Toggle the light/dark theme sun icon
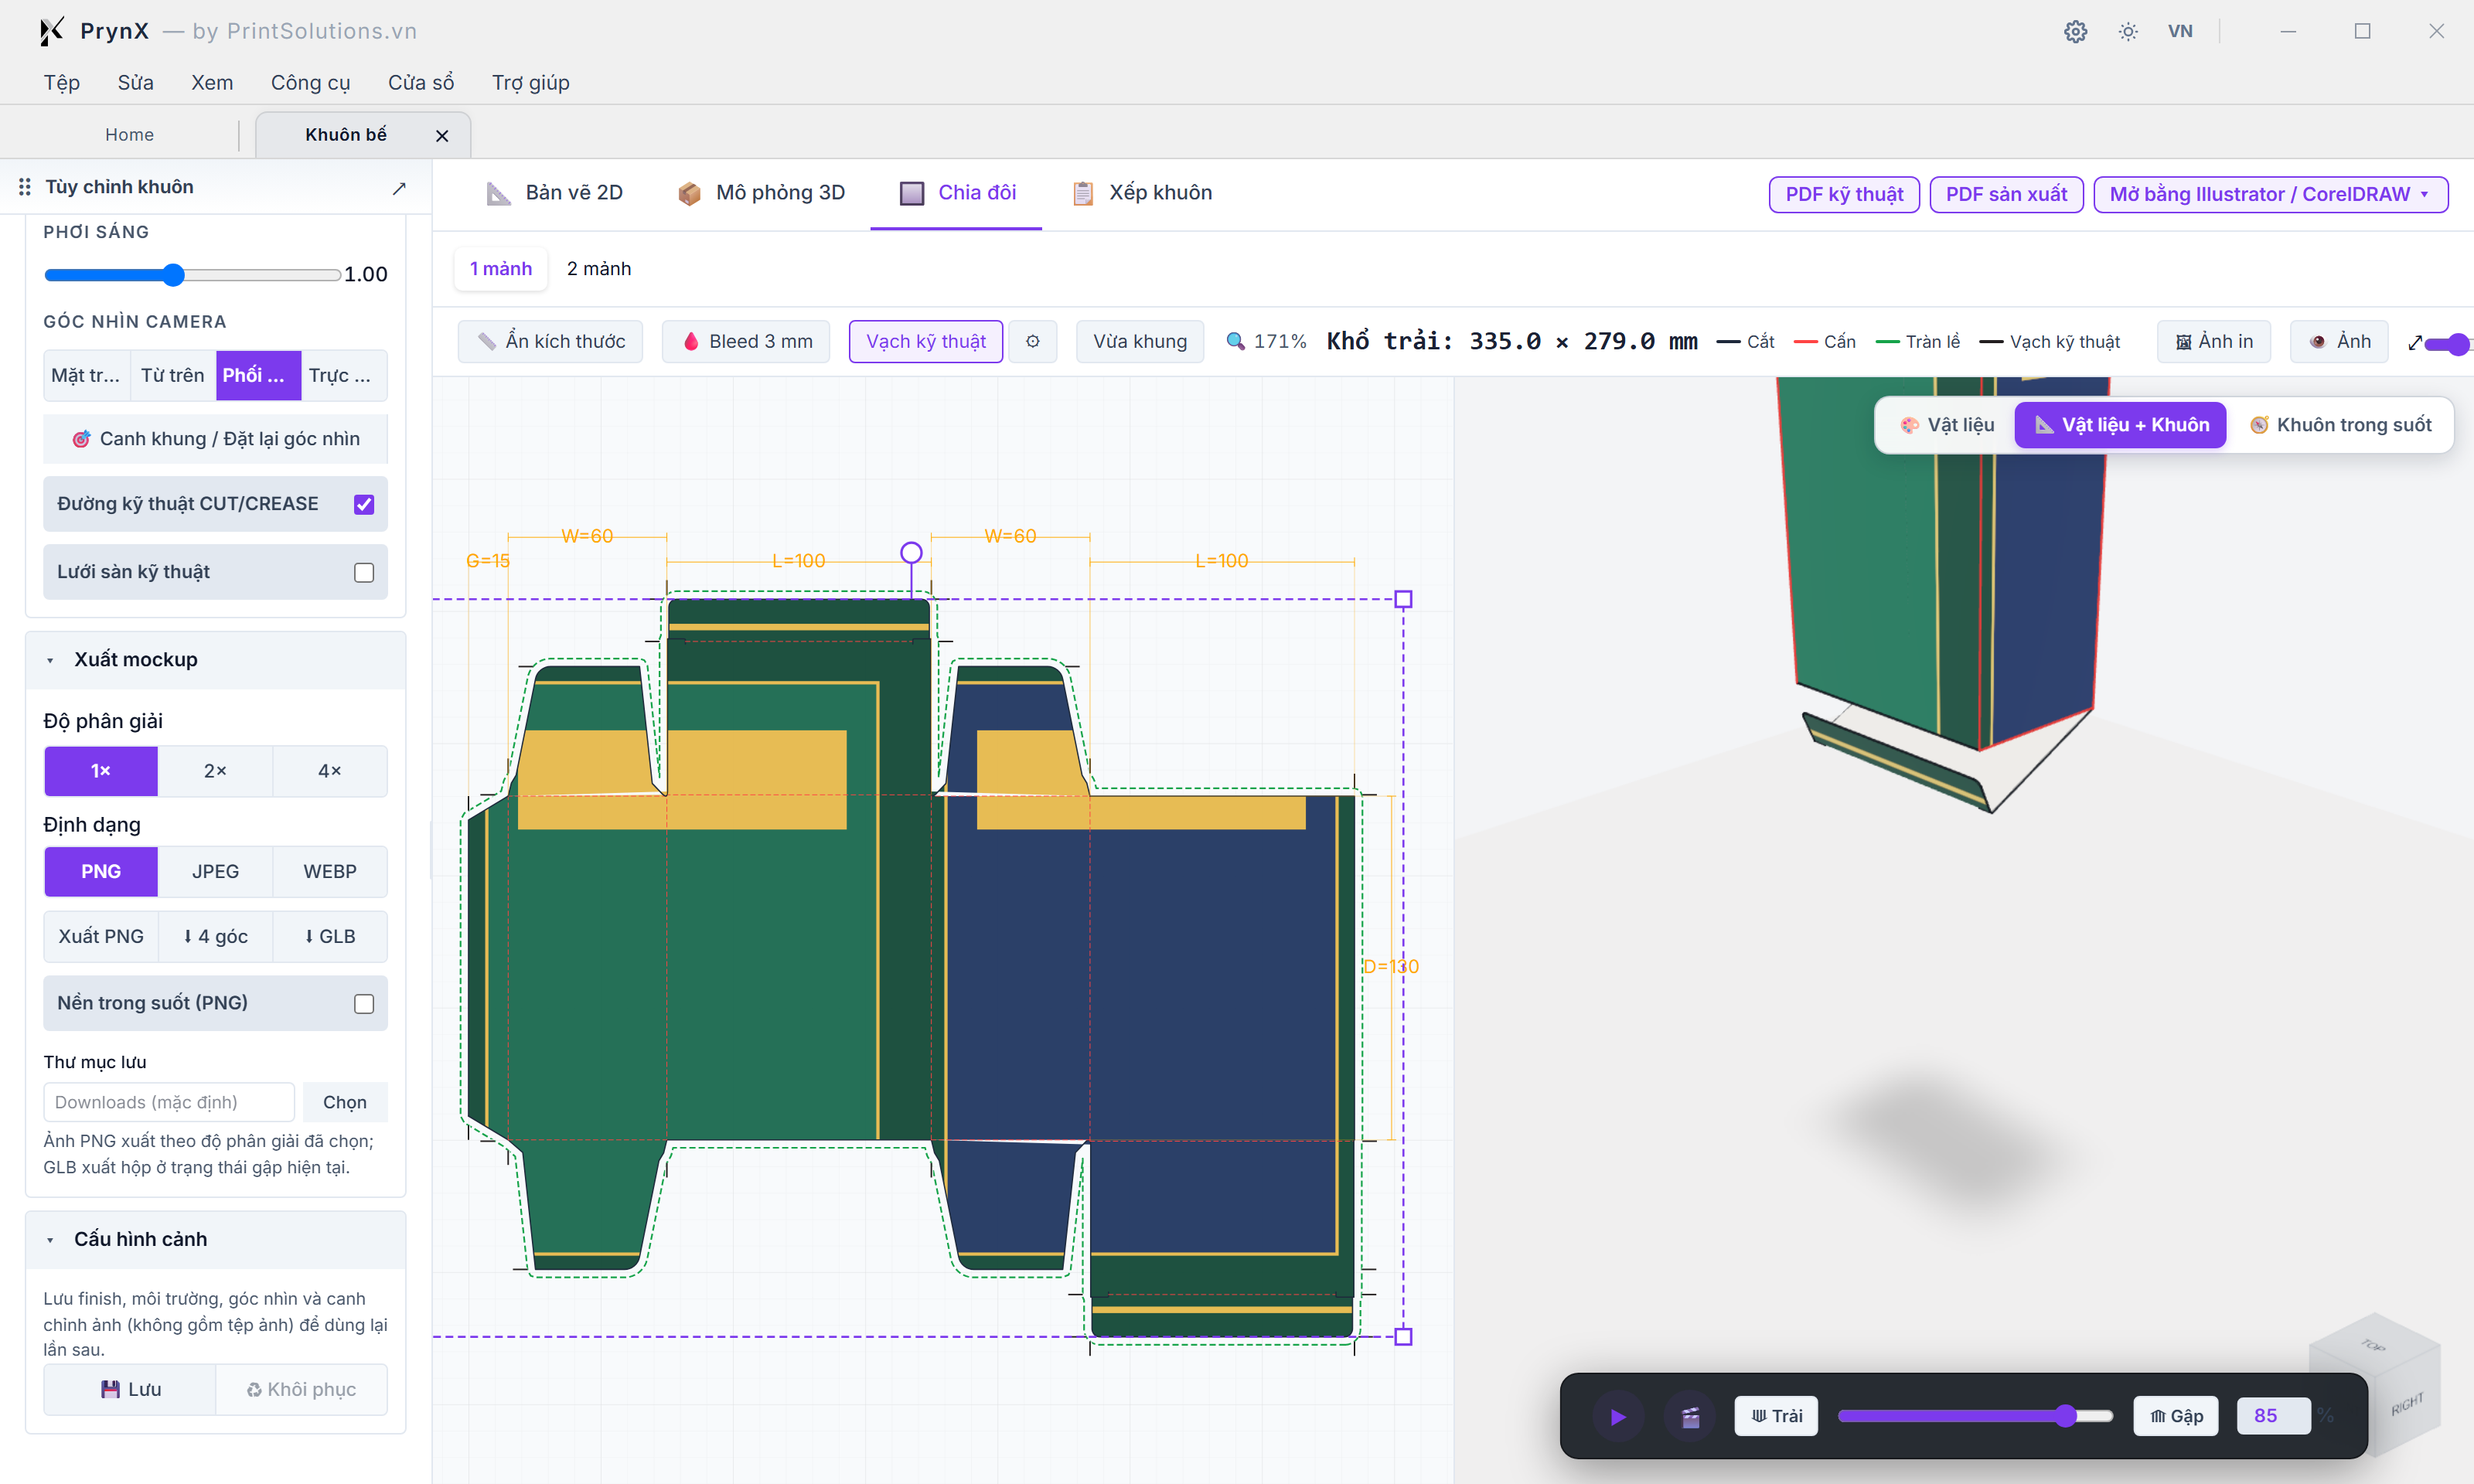 pos(2128,31)
